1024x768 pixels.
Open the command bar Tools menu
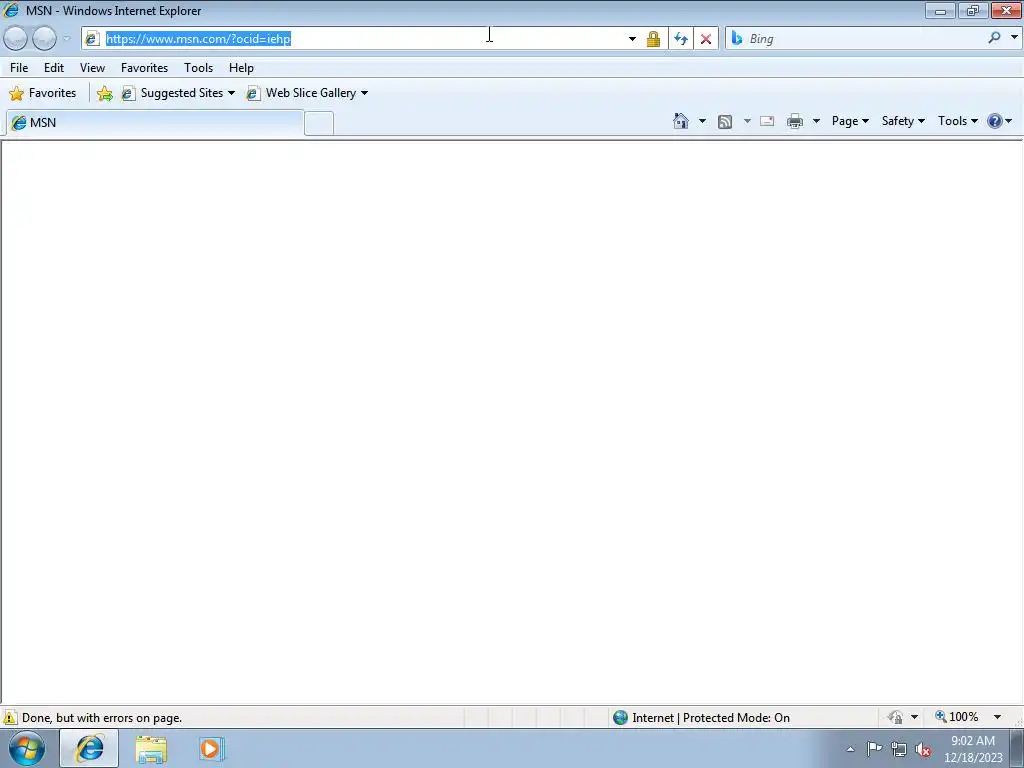pos(957,121)
